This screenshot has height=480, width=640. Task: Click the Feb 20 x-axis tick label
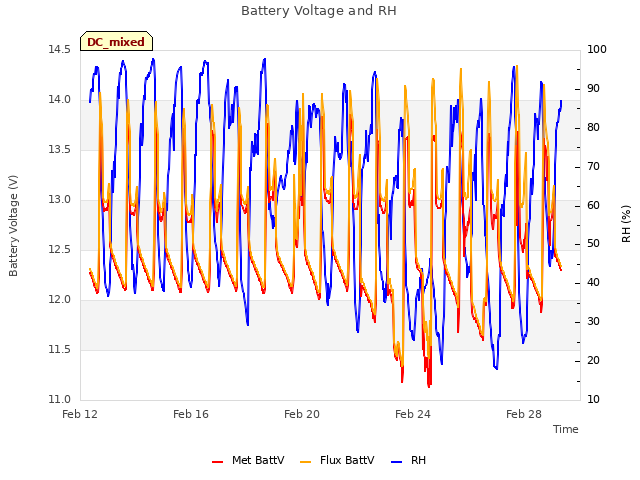302,414
